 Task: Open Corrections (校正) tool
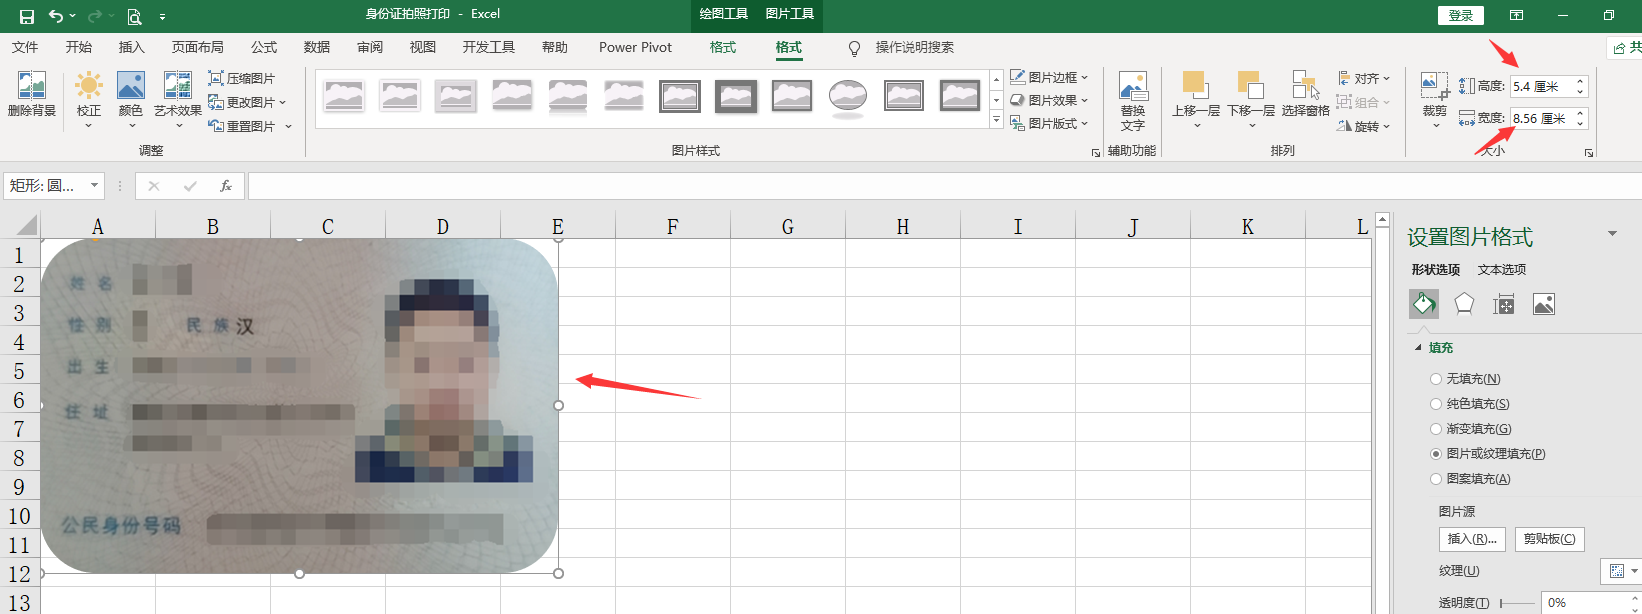point(89,99)
